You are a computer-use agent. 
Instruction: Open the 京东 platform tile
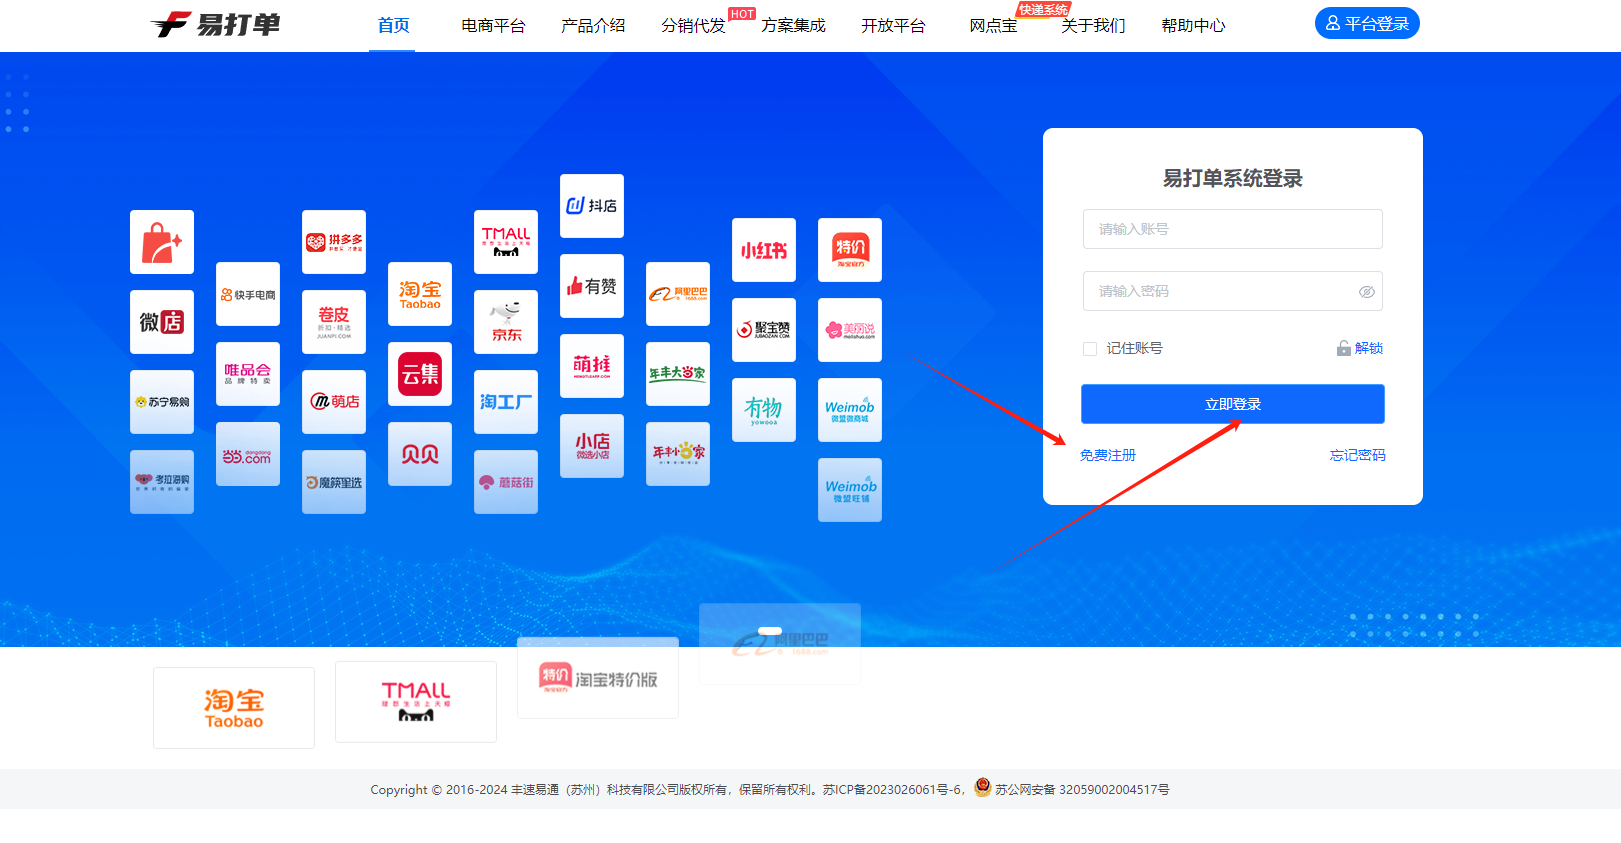click(506, 322)
